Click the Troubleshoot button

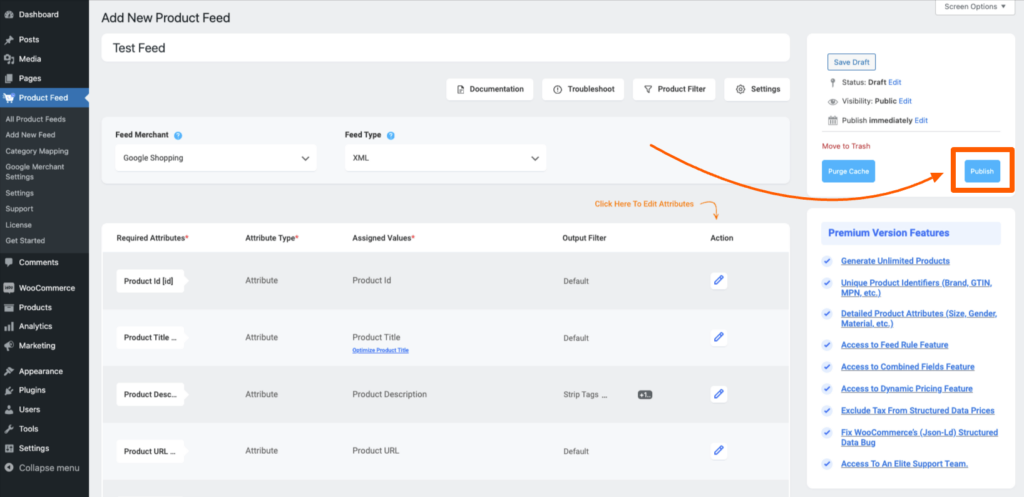coord(583,89)
